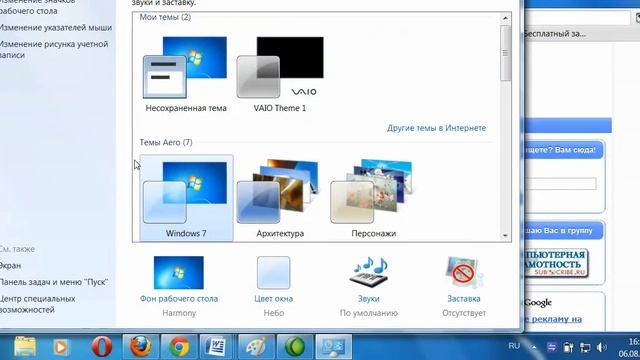This screenshot has height=360, width=640.
Task: Launch Opera browser from taskbar
Action: (x=101, y=347)
